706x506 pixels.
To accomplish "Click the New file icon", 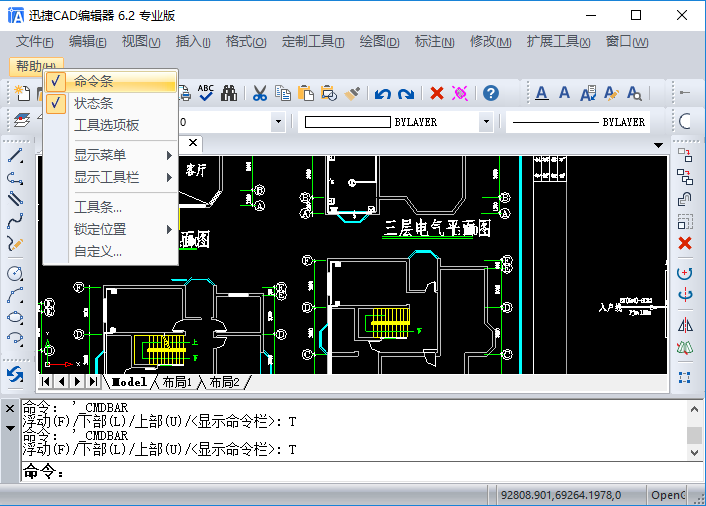I will coord(22,93).
